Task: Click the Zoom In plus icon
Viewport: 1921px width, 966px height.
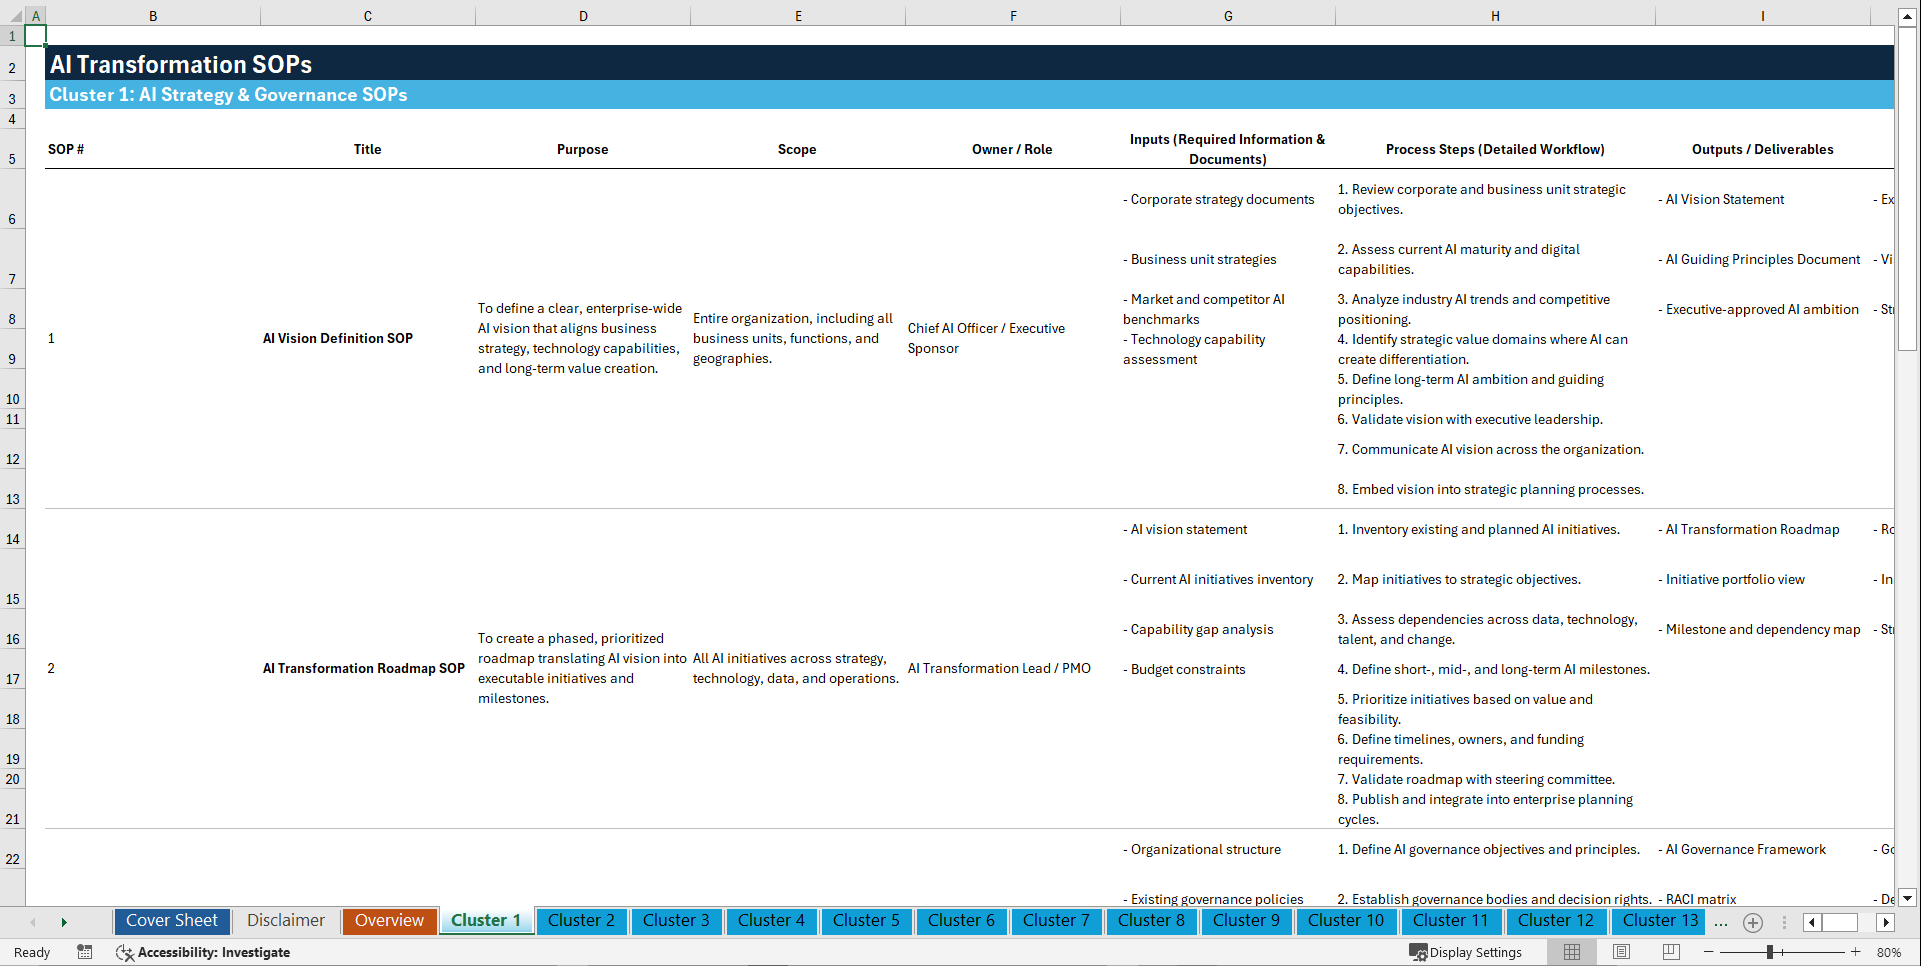Action: click(1856, 952)
